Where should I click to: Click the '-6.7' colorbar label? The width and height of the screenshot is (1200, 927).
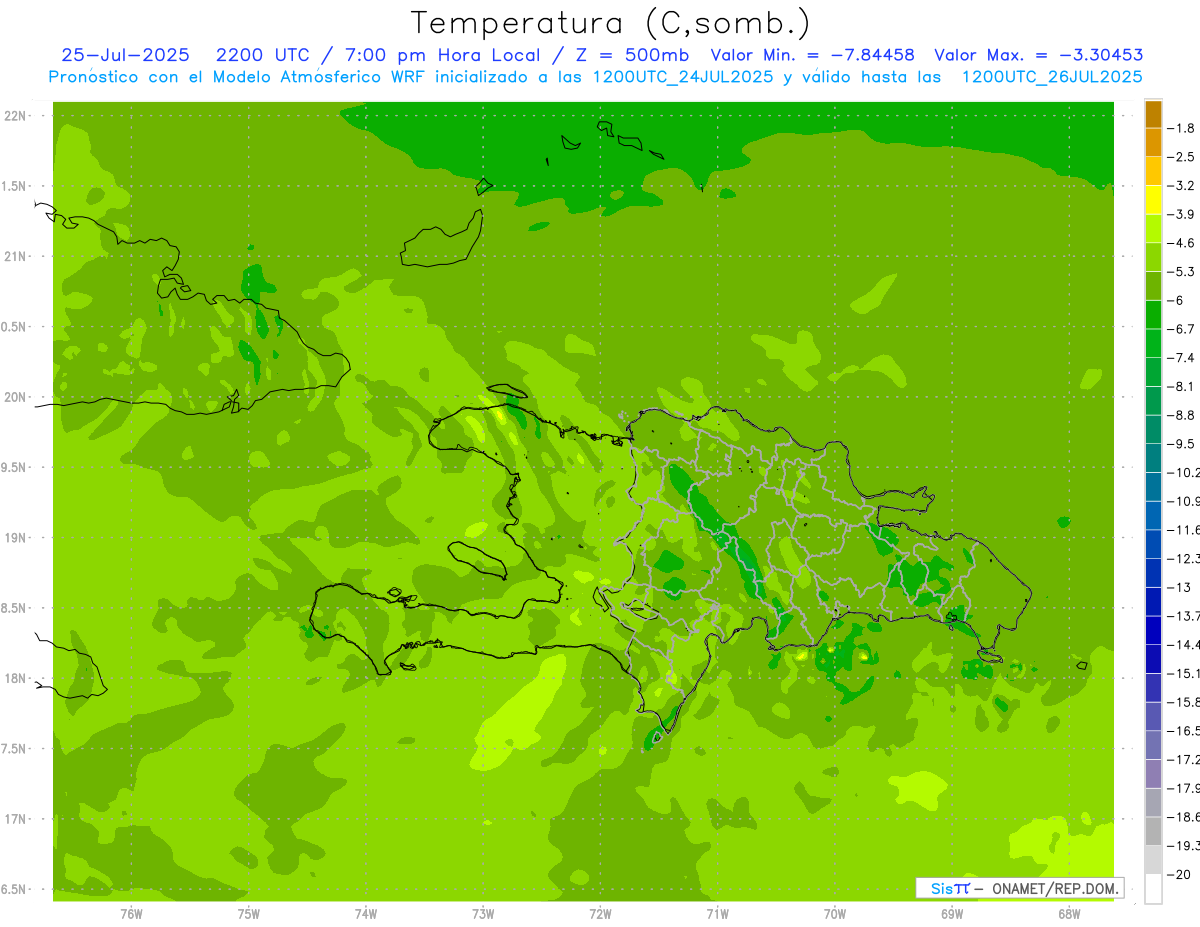[1181, 329]
